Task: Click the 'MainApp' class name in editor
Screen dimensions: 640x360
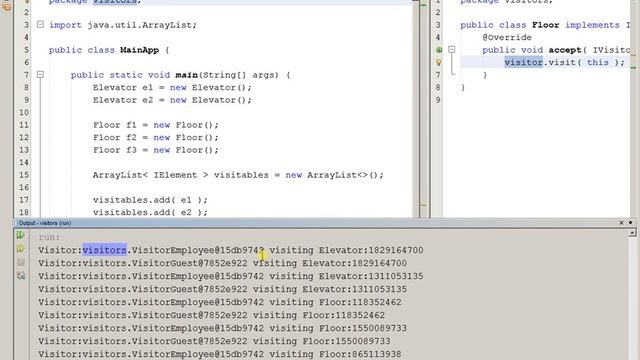Action: [139, 50]
